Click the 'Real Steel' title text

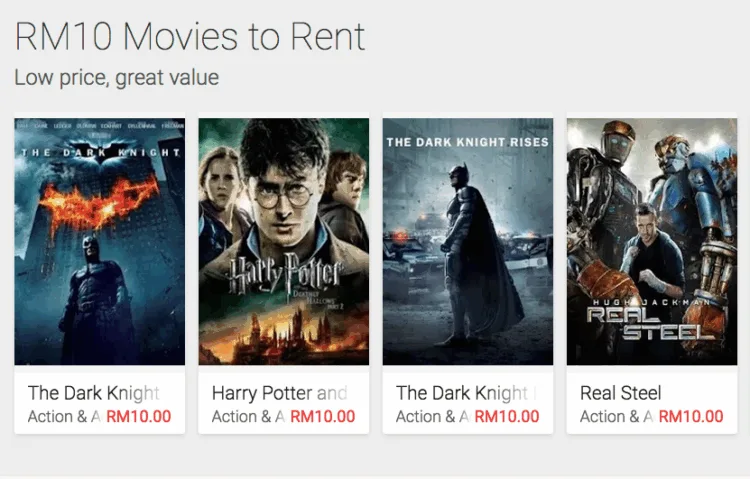pos(620,393)
